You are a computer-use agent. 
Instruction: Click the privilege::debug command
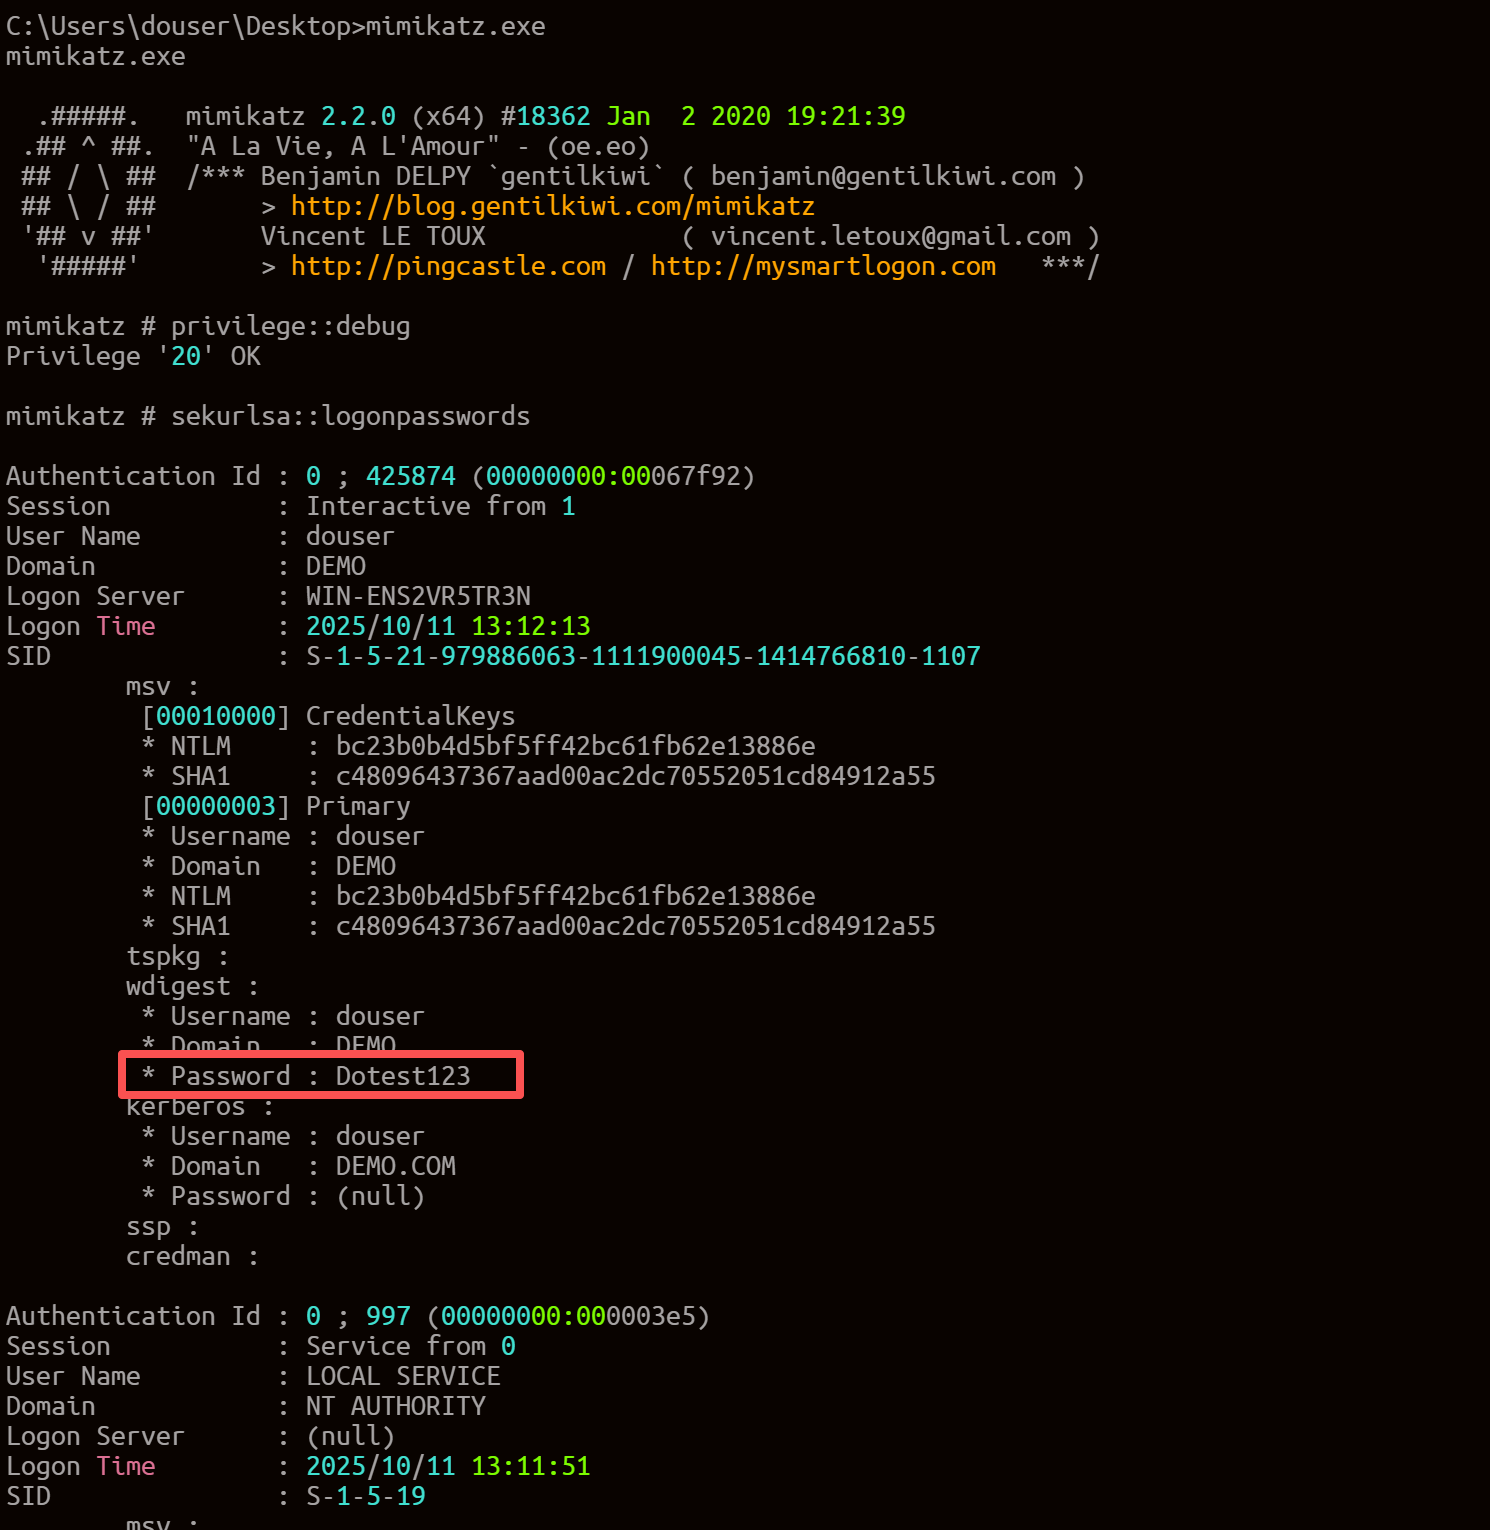coord(291,327)
